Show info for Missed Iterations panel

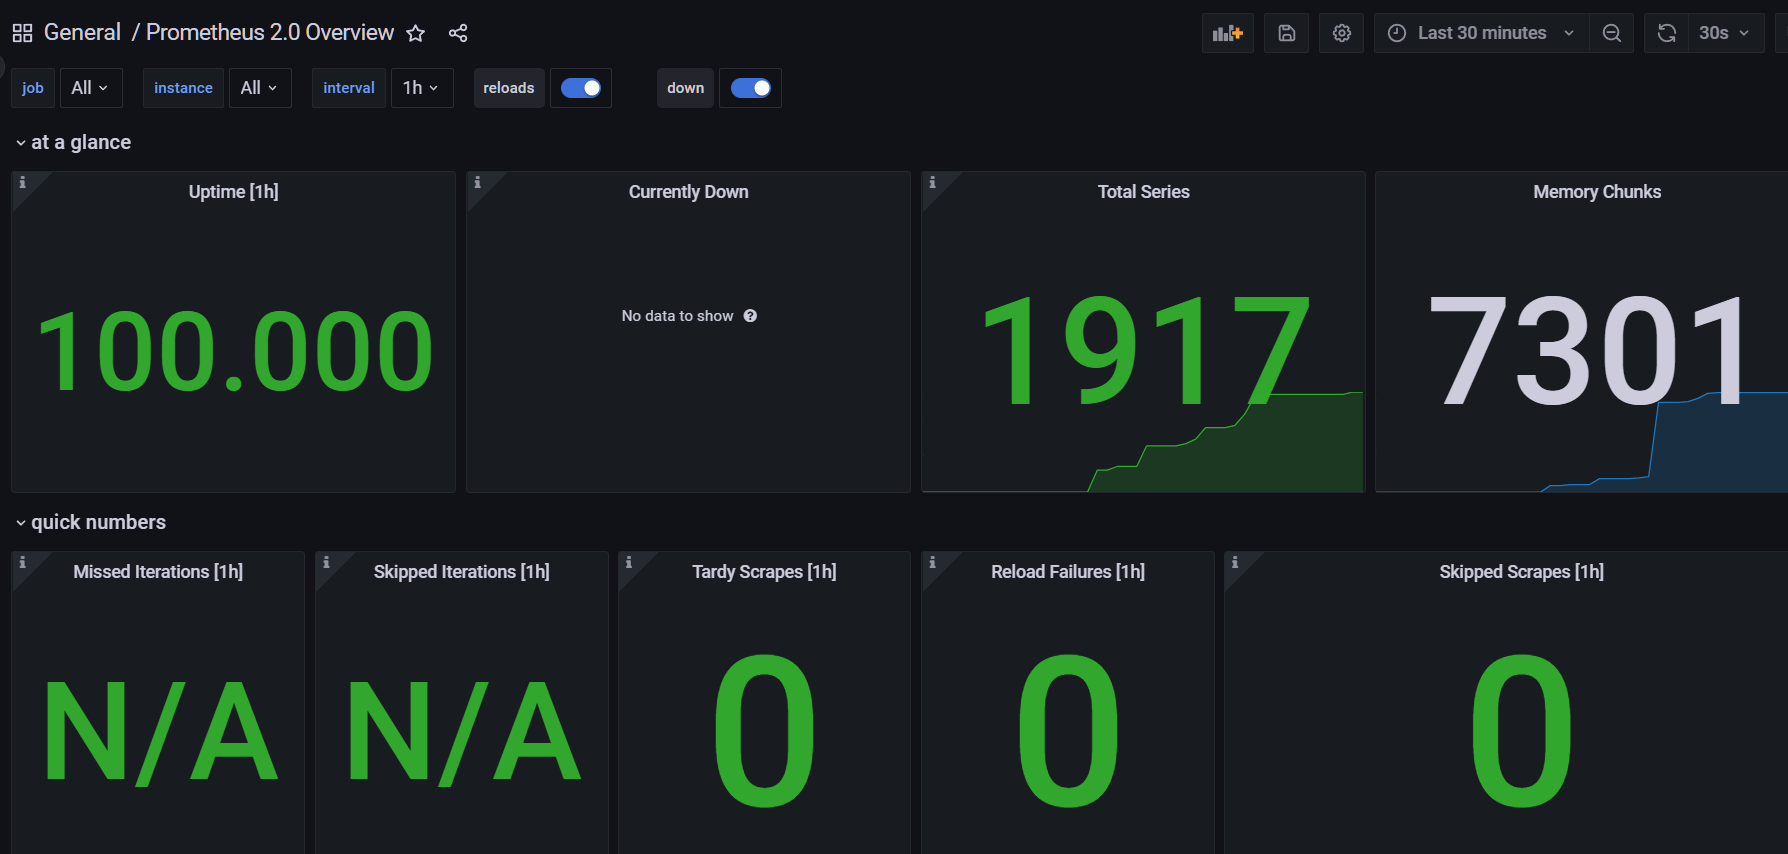22,562
